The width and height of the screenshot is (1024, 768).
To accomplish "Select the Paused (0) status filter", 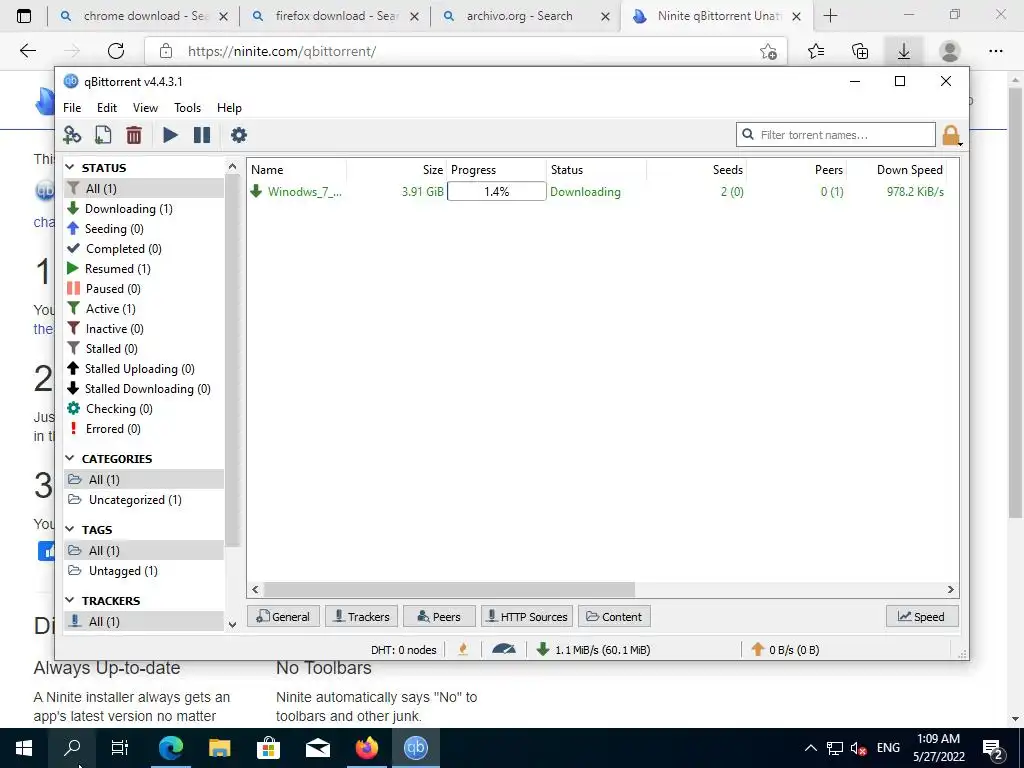I will (112, 289).
